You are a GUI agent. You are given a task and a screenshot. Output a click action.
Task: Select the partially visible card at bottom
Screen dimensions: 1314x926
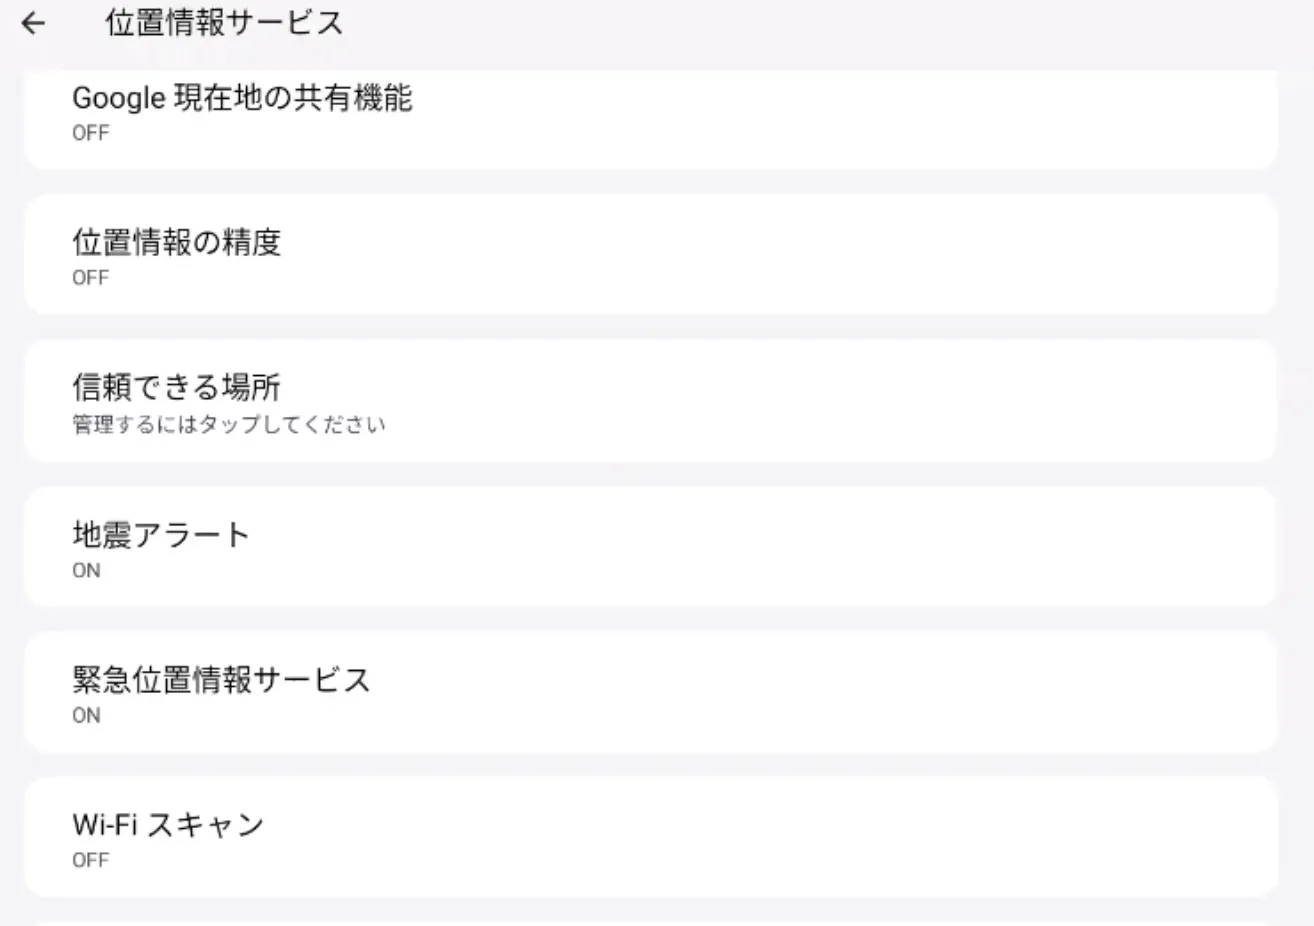point(650,922)
